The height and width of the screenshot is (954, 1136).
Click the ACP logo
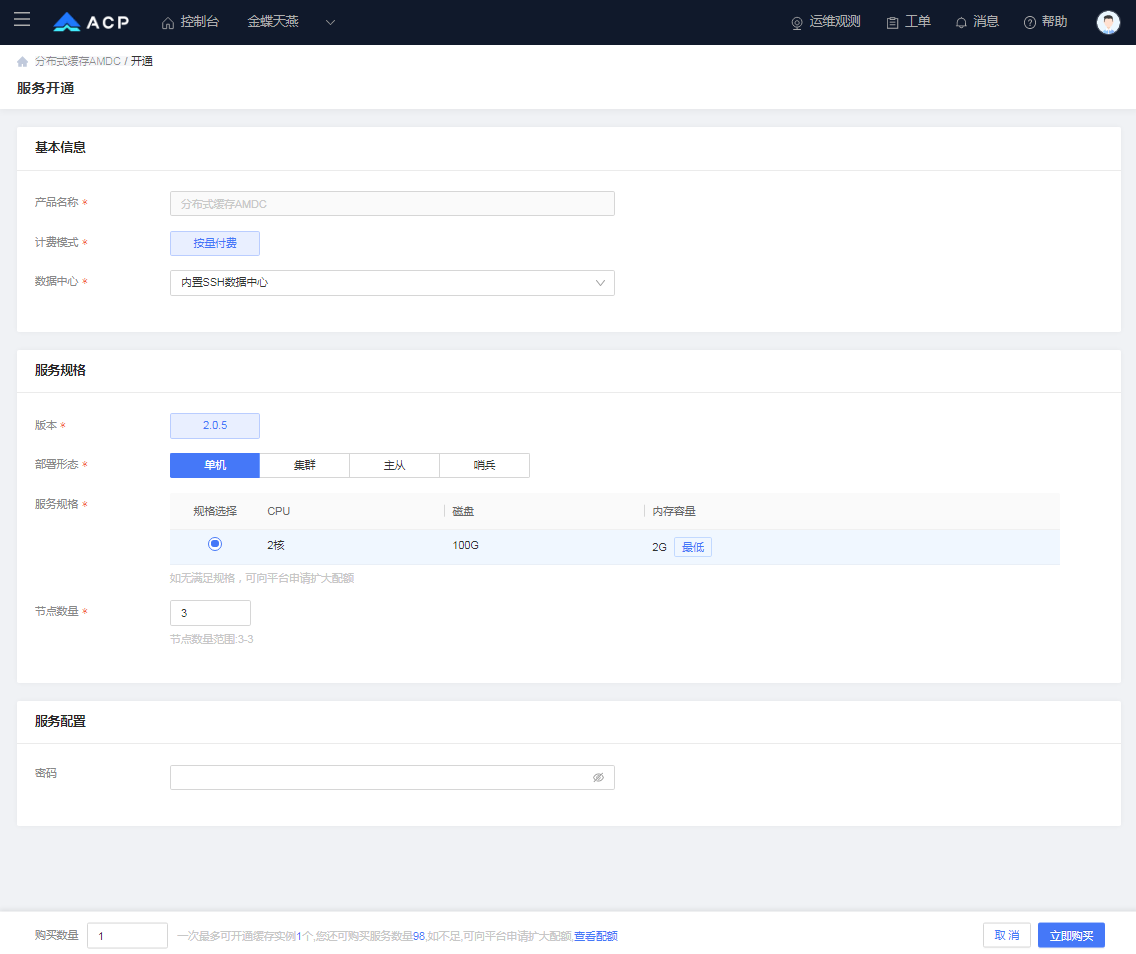91,22
